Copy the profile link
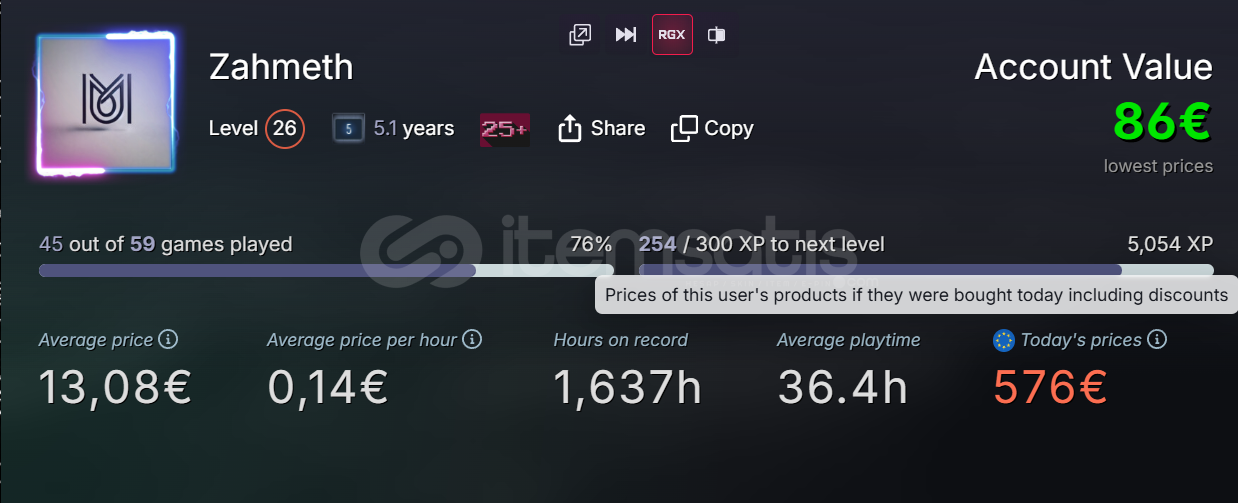Screen dimensions: 1238x503 point(712,128)
